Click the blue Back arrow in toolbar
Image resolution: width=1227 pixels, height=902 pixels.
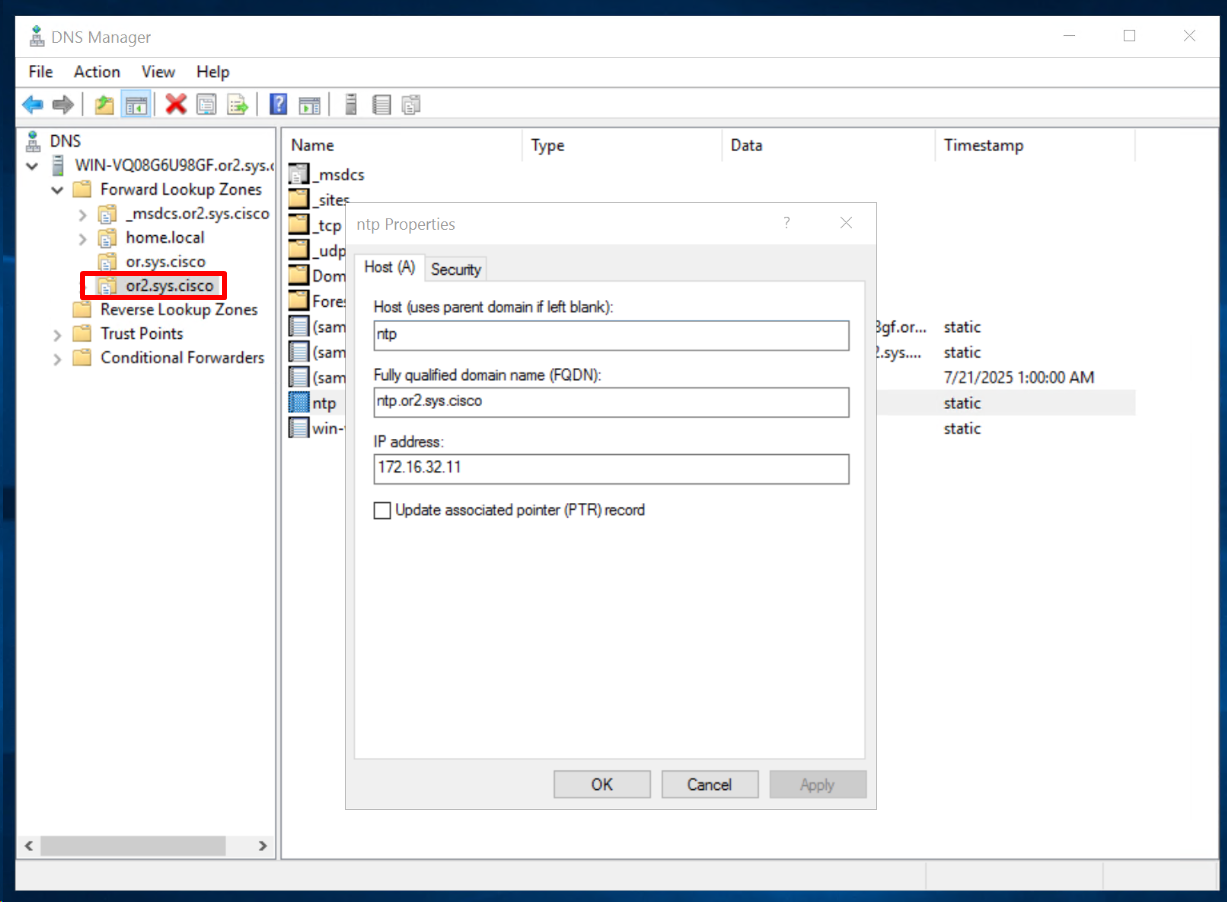tap(33, 104)
